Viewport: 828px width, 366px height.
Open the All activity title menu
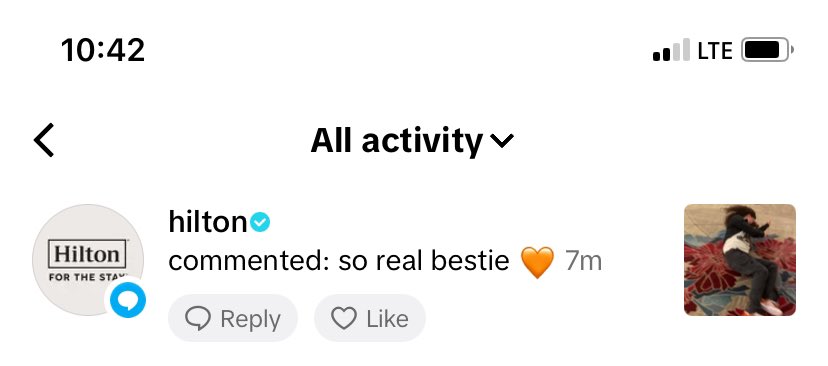[x=412, y=140]
